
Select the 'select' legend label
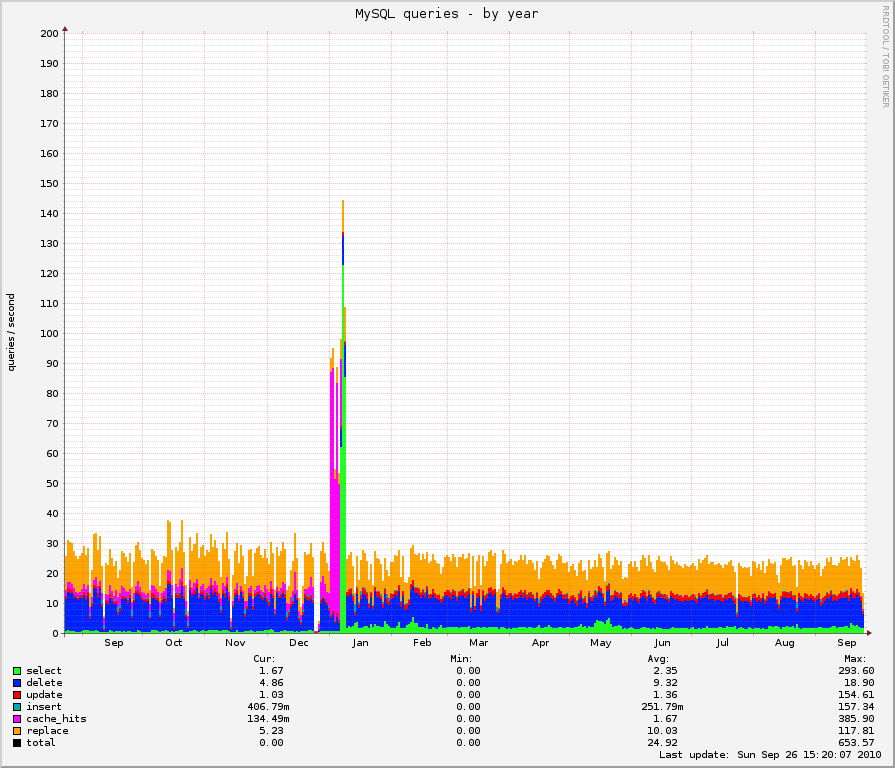(43, 671)
